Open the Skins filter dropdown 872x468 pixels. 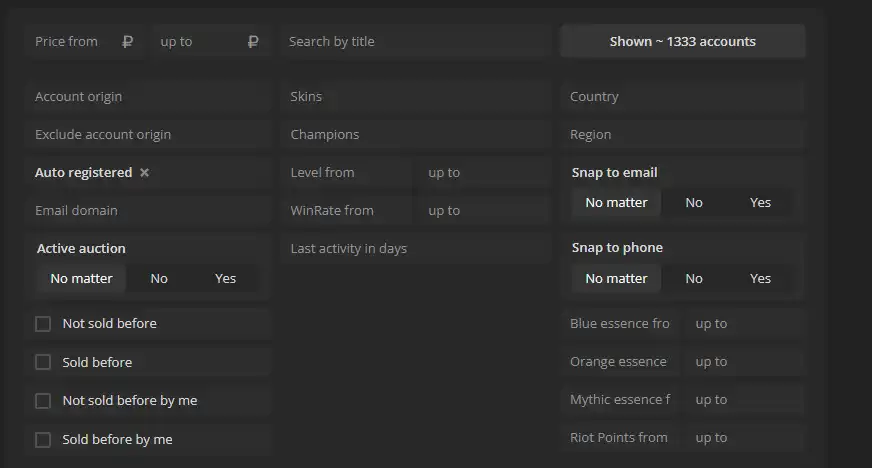pos(415,97)
